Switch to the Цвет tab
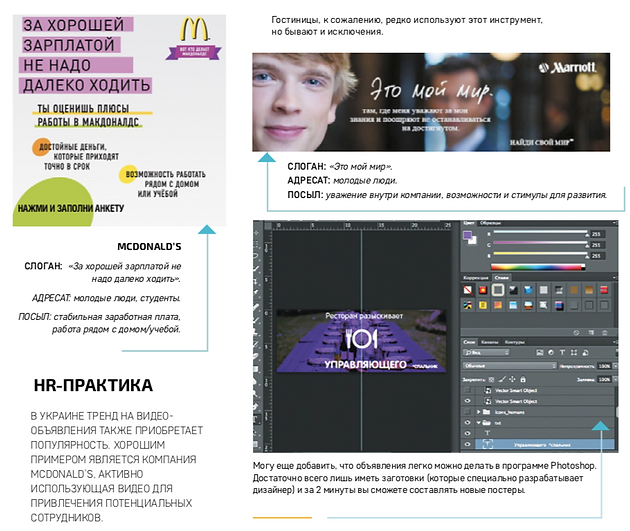Screen dimensions: 630x531 click(x=468, y=223)
